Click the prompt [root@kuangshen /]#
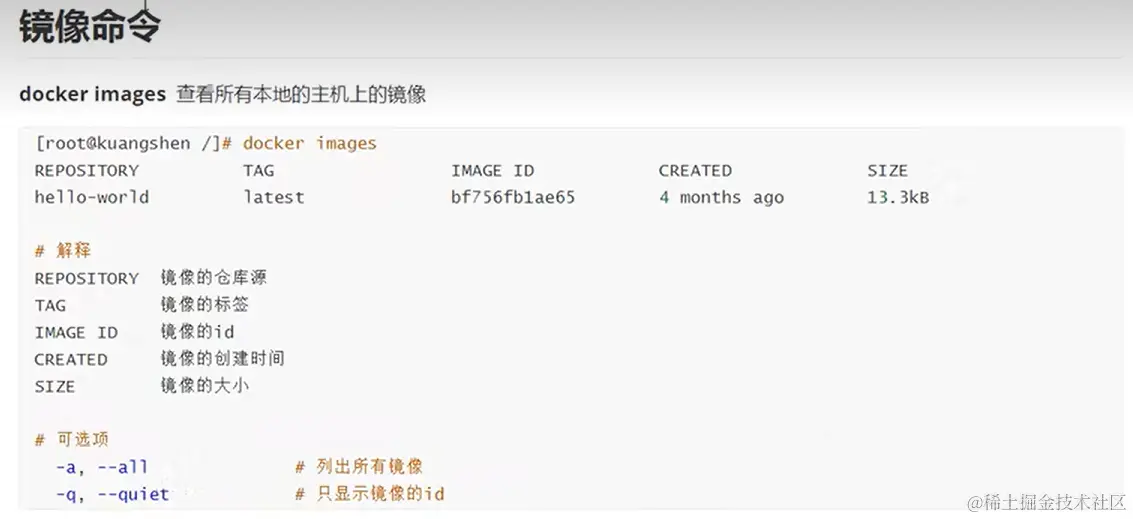 pos(133,144)
